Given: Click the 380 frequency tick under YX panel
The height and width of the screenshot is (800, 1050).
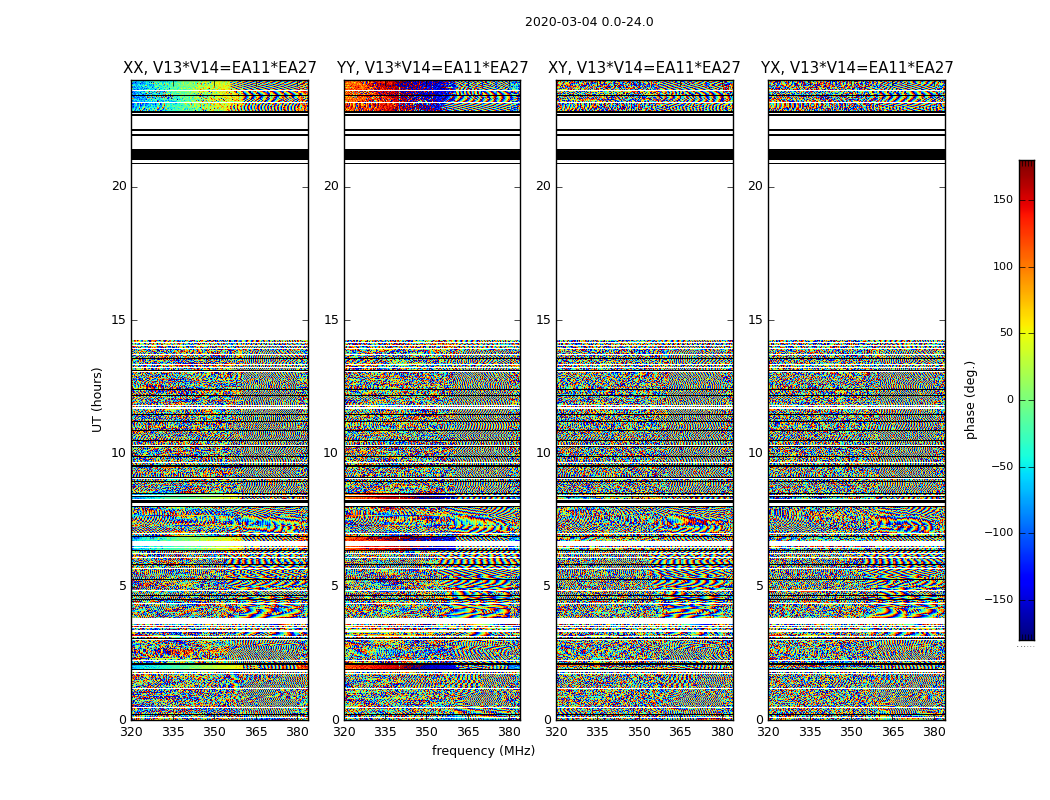Looking at the screenshot, I should (x=934, y=732).
